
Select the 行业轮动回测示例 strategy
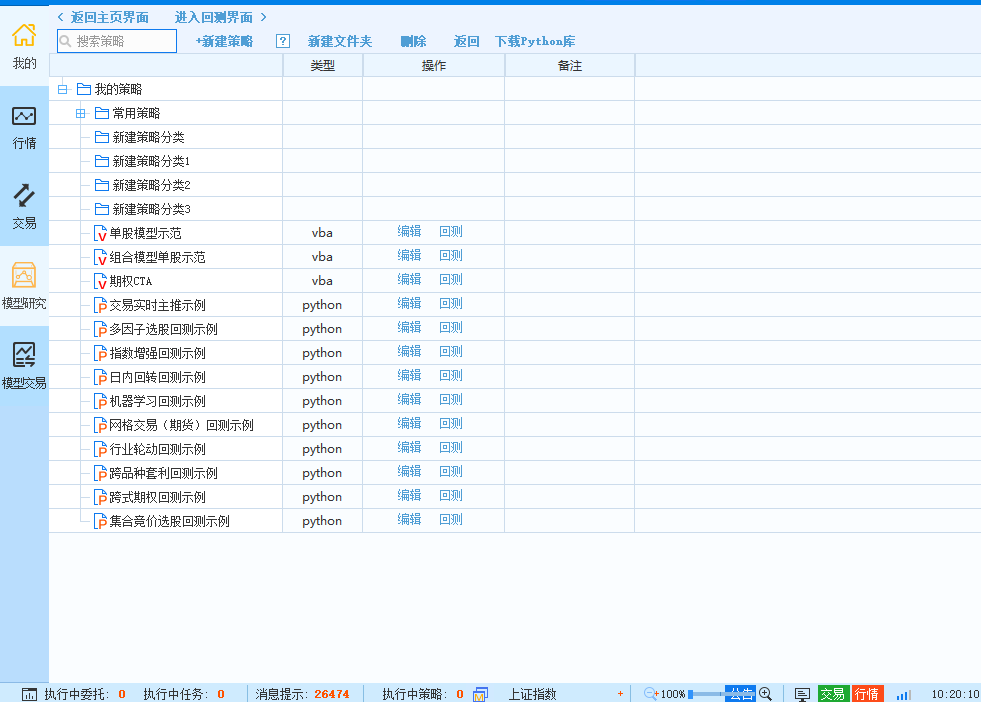(157, 449)
